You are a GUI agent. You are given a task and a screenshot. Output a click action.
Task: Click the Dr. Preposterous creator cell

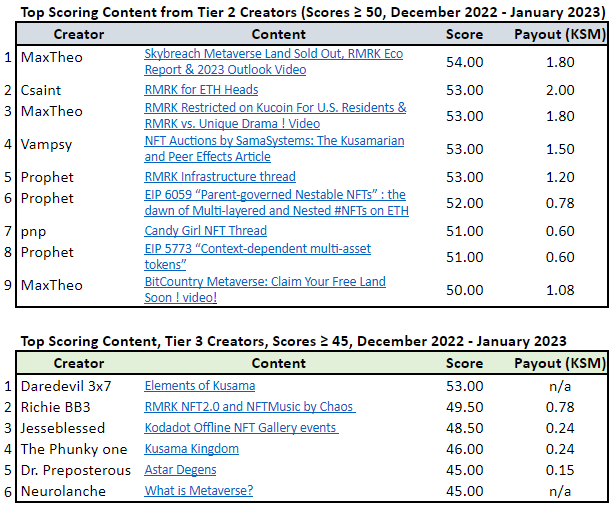76,470
